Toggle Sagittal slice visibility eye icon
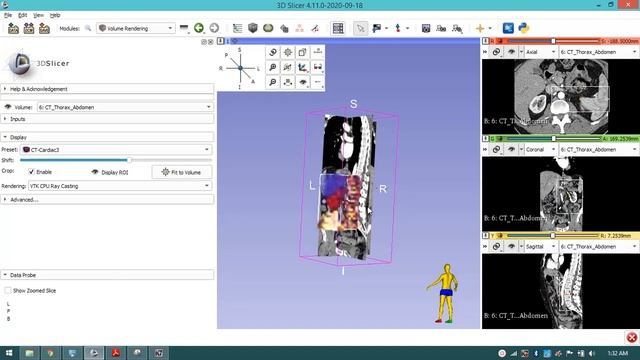 click(x=511, y=247)
